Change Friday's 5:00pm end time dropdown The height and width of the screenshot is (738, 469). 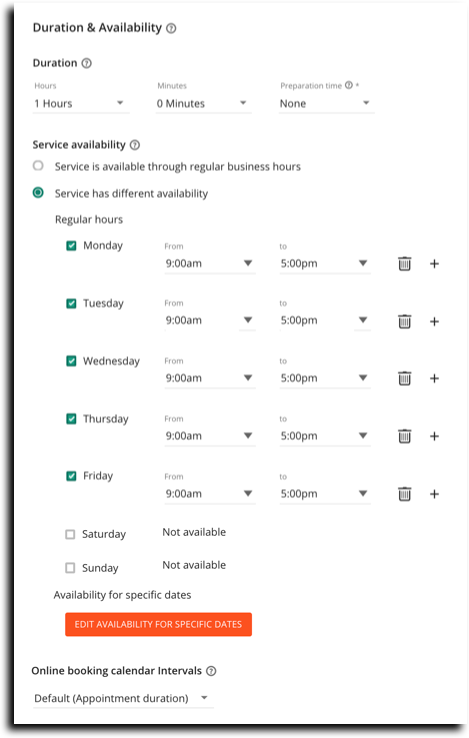coord(325,494)
